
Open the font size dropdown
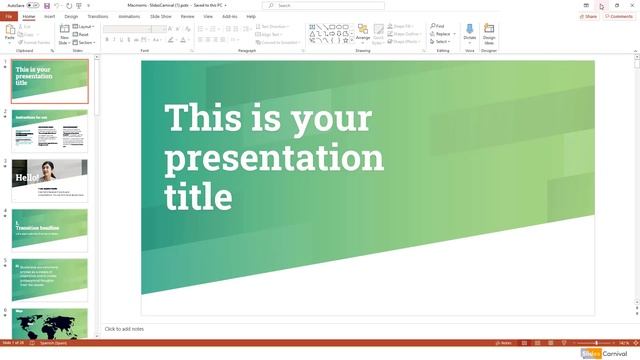point(159,29)
